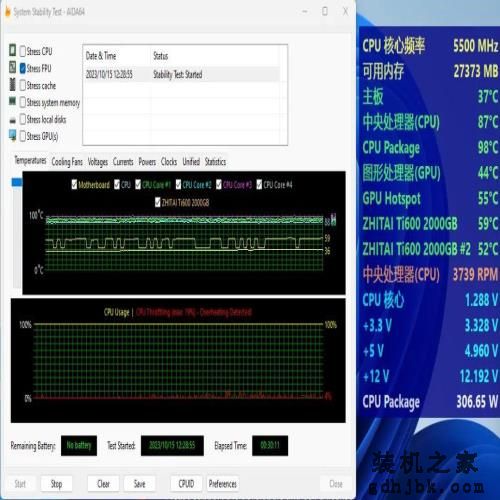Enable the Stress GPU(s) checkbox

(x=23, y=136)
